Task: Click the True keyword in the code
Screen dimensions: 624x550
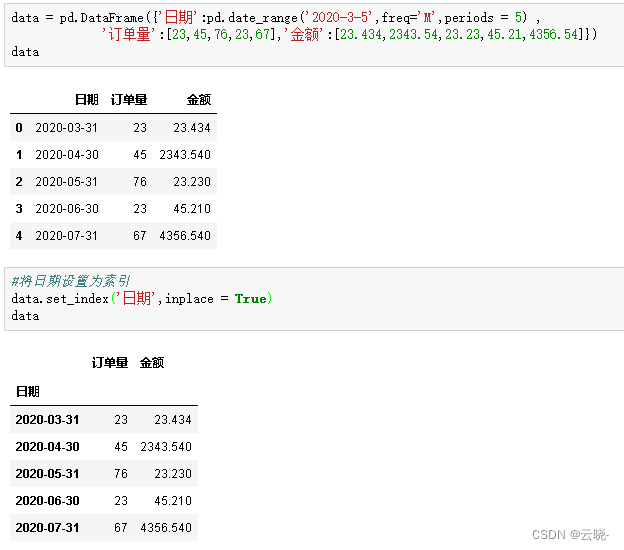Action: pos(251,298)
